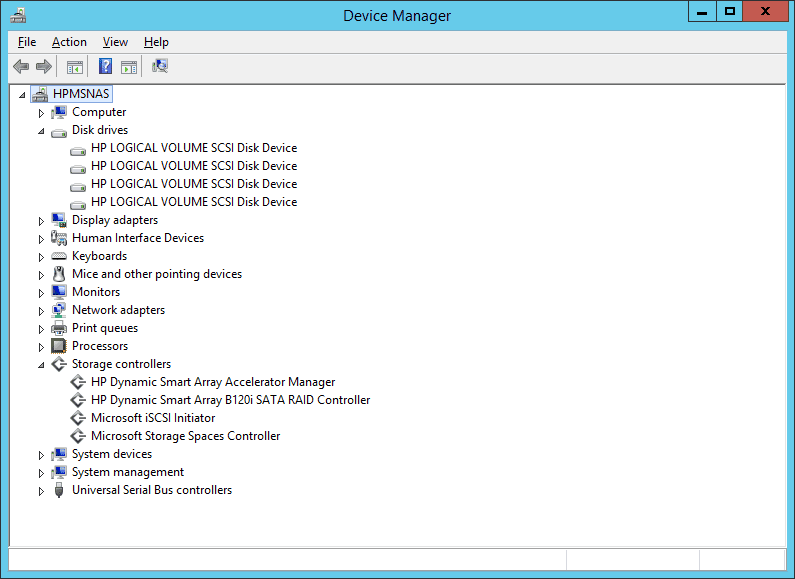Screen dimensions: 795x579
Task: Expand the System management node
Action: (x=41, y=473)
